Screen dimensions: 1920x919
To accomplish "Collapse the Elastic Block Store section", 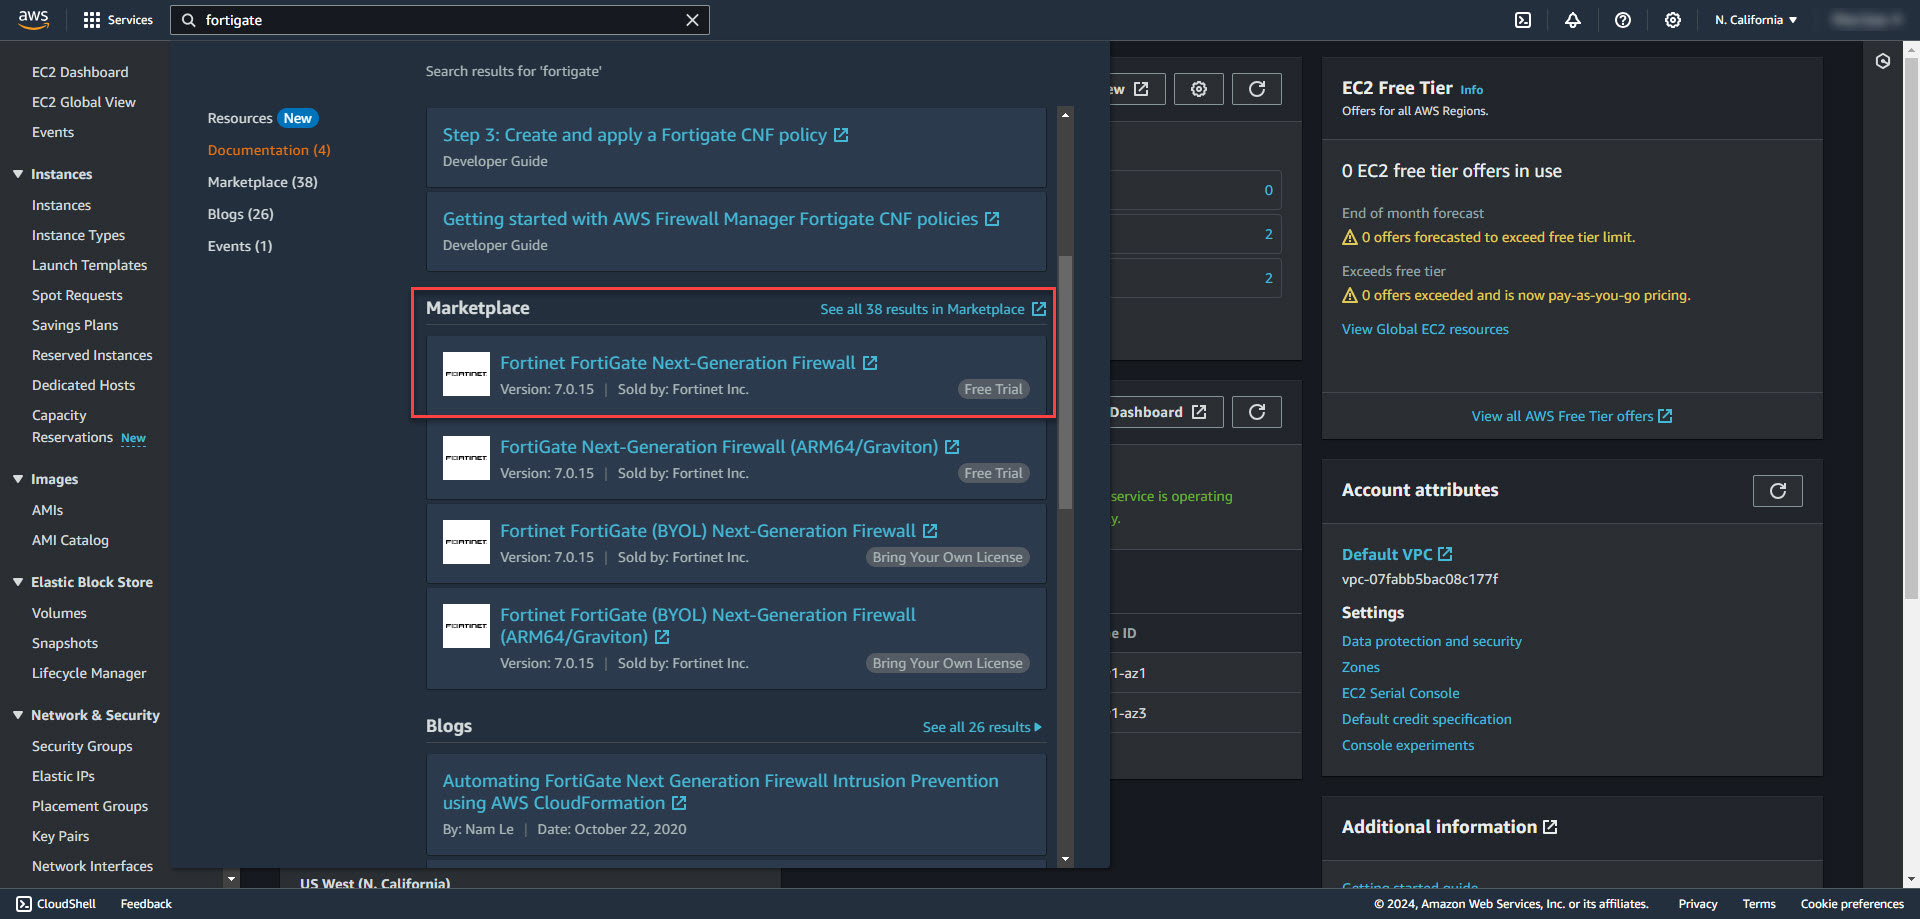I will point(18,582).
